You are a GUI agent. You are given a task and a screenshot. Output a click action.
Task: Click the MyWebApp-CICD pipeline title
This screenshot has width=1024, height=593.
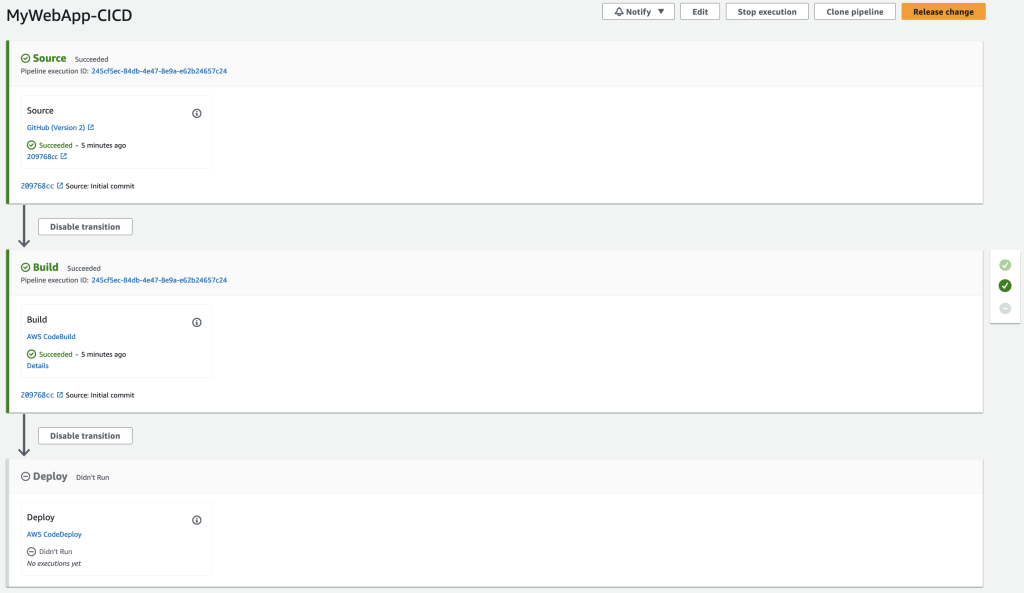coord(69,15)
